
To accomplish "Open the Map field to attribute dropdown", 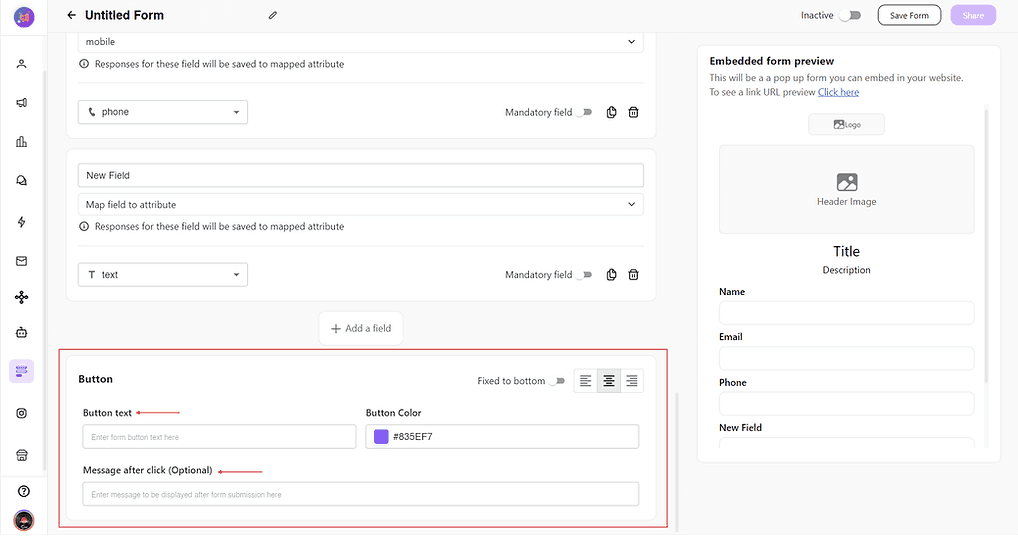I will (361, 204).
